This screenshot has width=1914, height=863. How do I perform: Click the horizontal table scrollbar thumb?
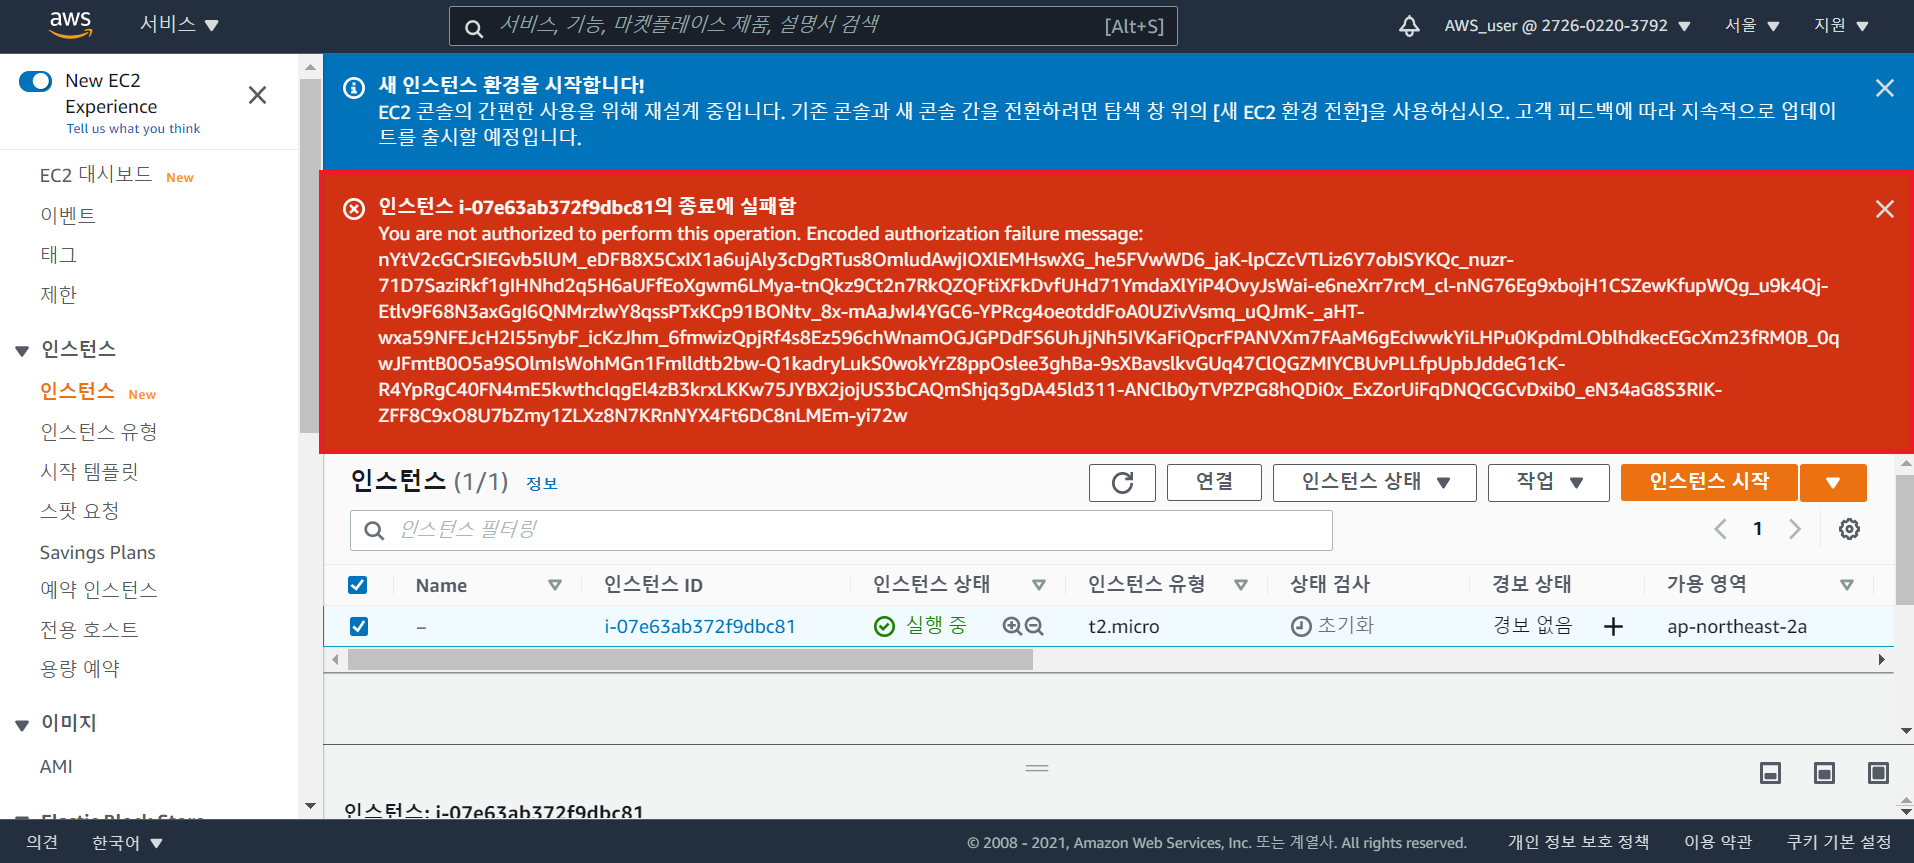coord(690,660)
